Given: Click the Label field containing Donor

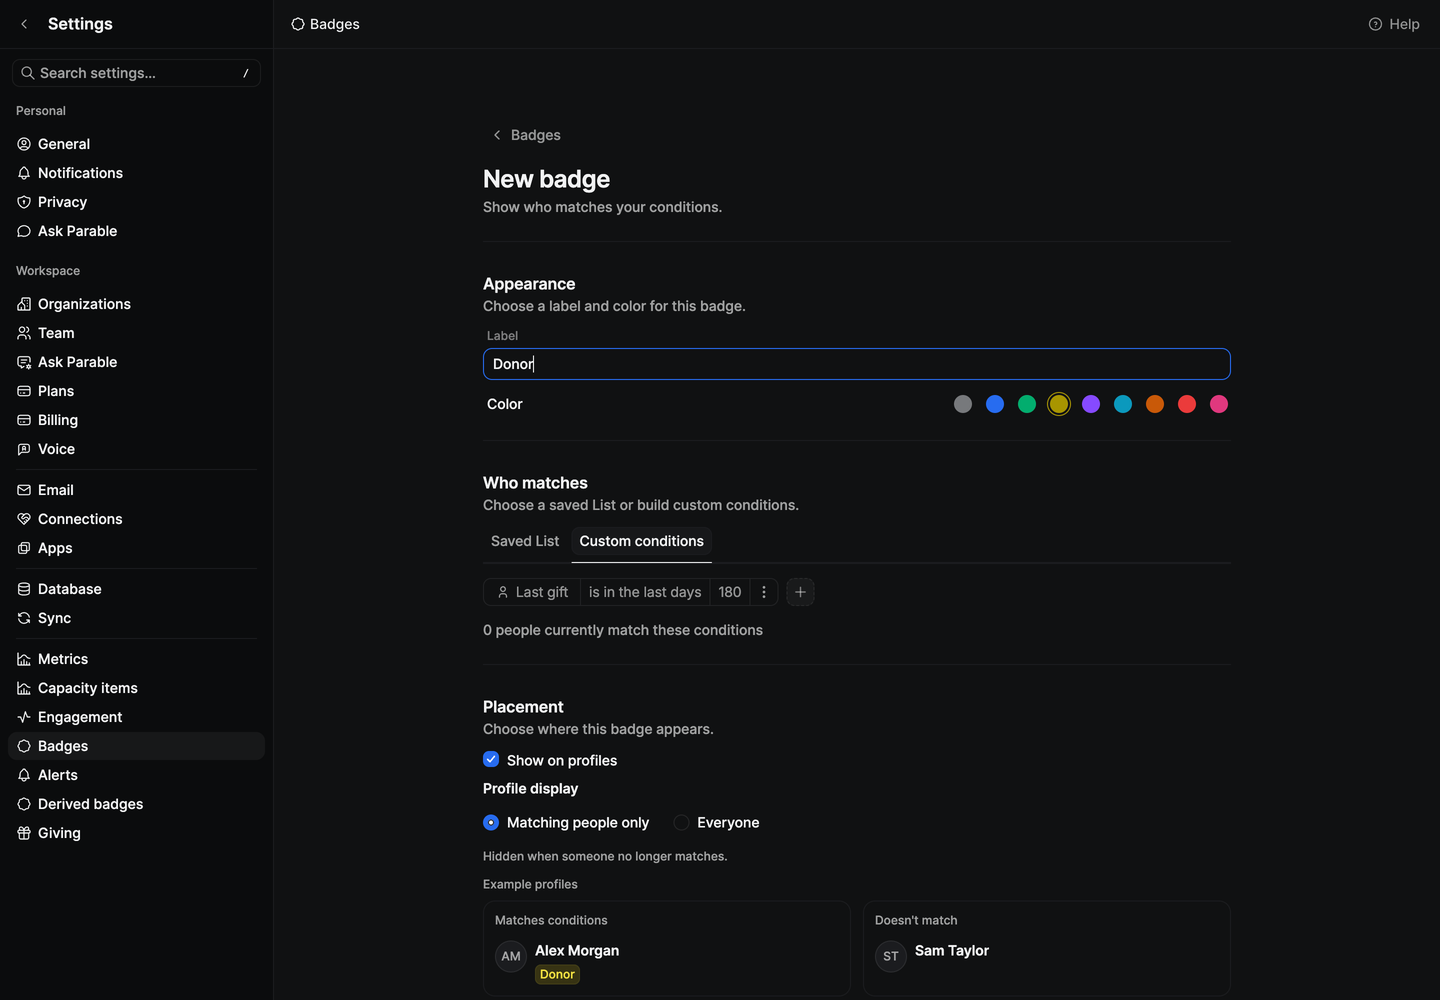Looking at the screenshot, I should (857, 364).
